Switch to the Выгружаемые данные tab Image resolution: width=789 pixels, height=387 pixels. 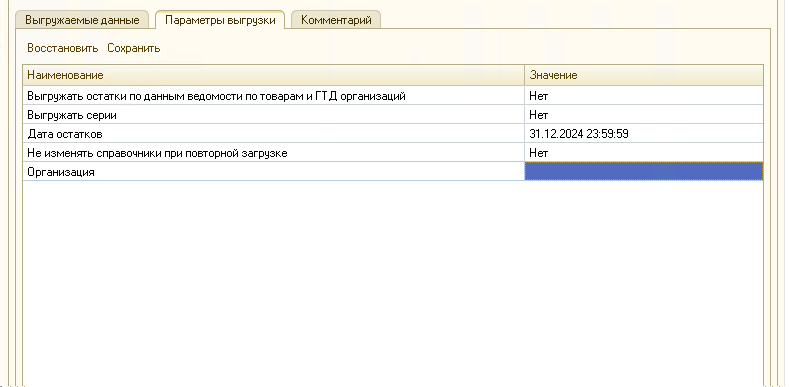pos(83,21)
